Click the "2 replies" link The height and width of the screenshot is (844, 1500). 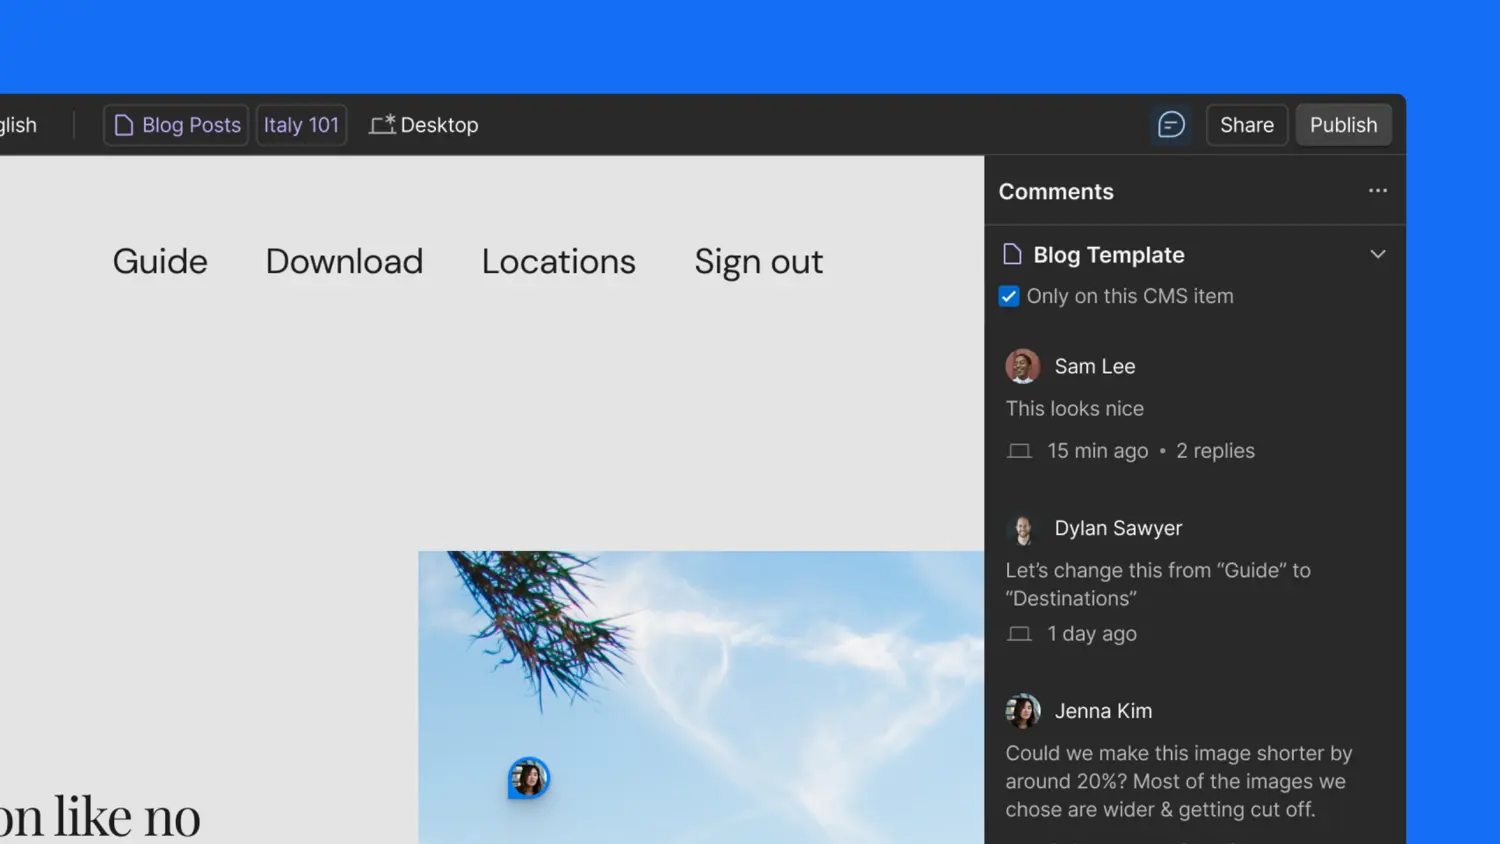point(1215,451)
